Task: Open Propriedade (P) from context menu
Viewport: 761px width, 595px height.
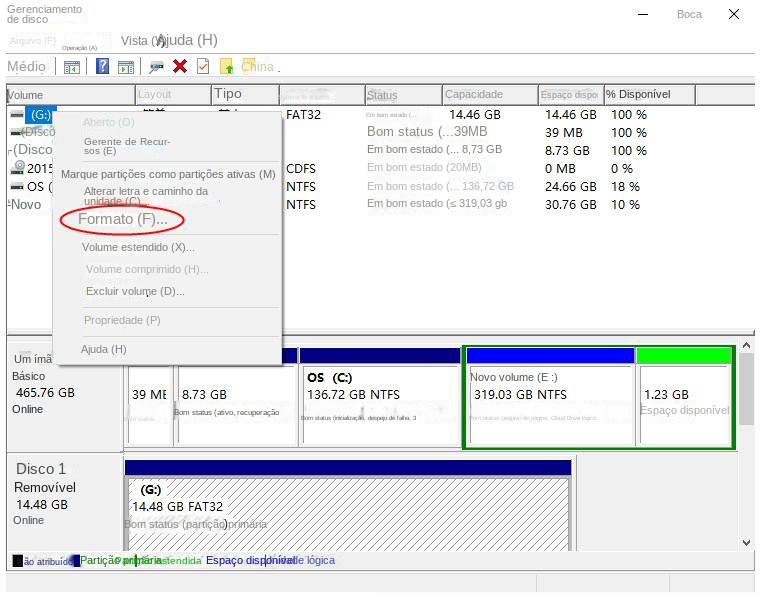Action: [122, 320]
